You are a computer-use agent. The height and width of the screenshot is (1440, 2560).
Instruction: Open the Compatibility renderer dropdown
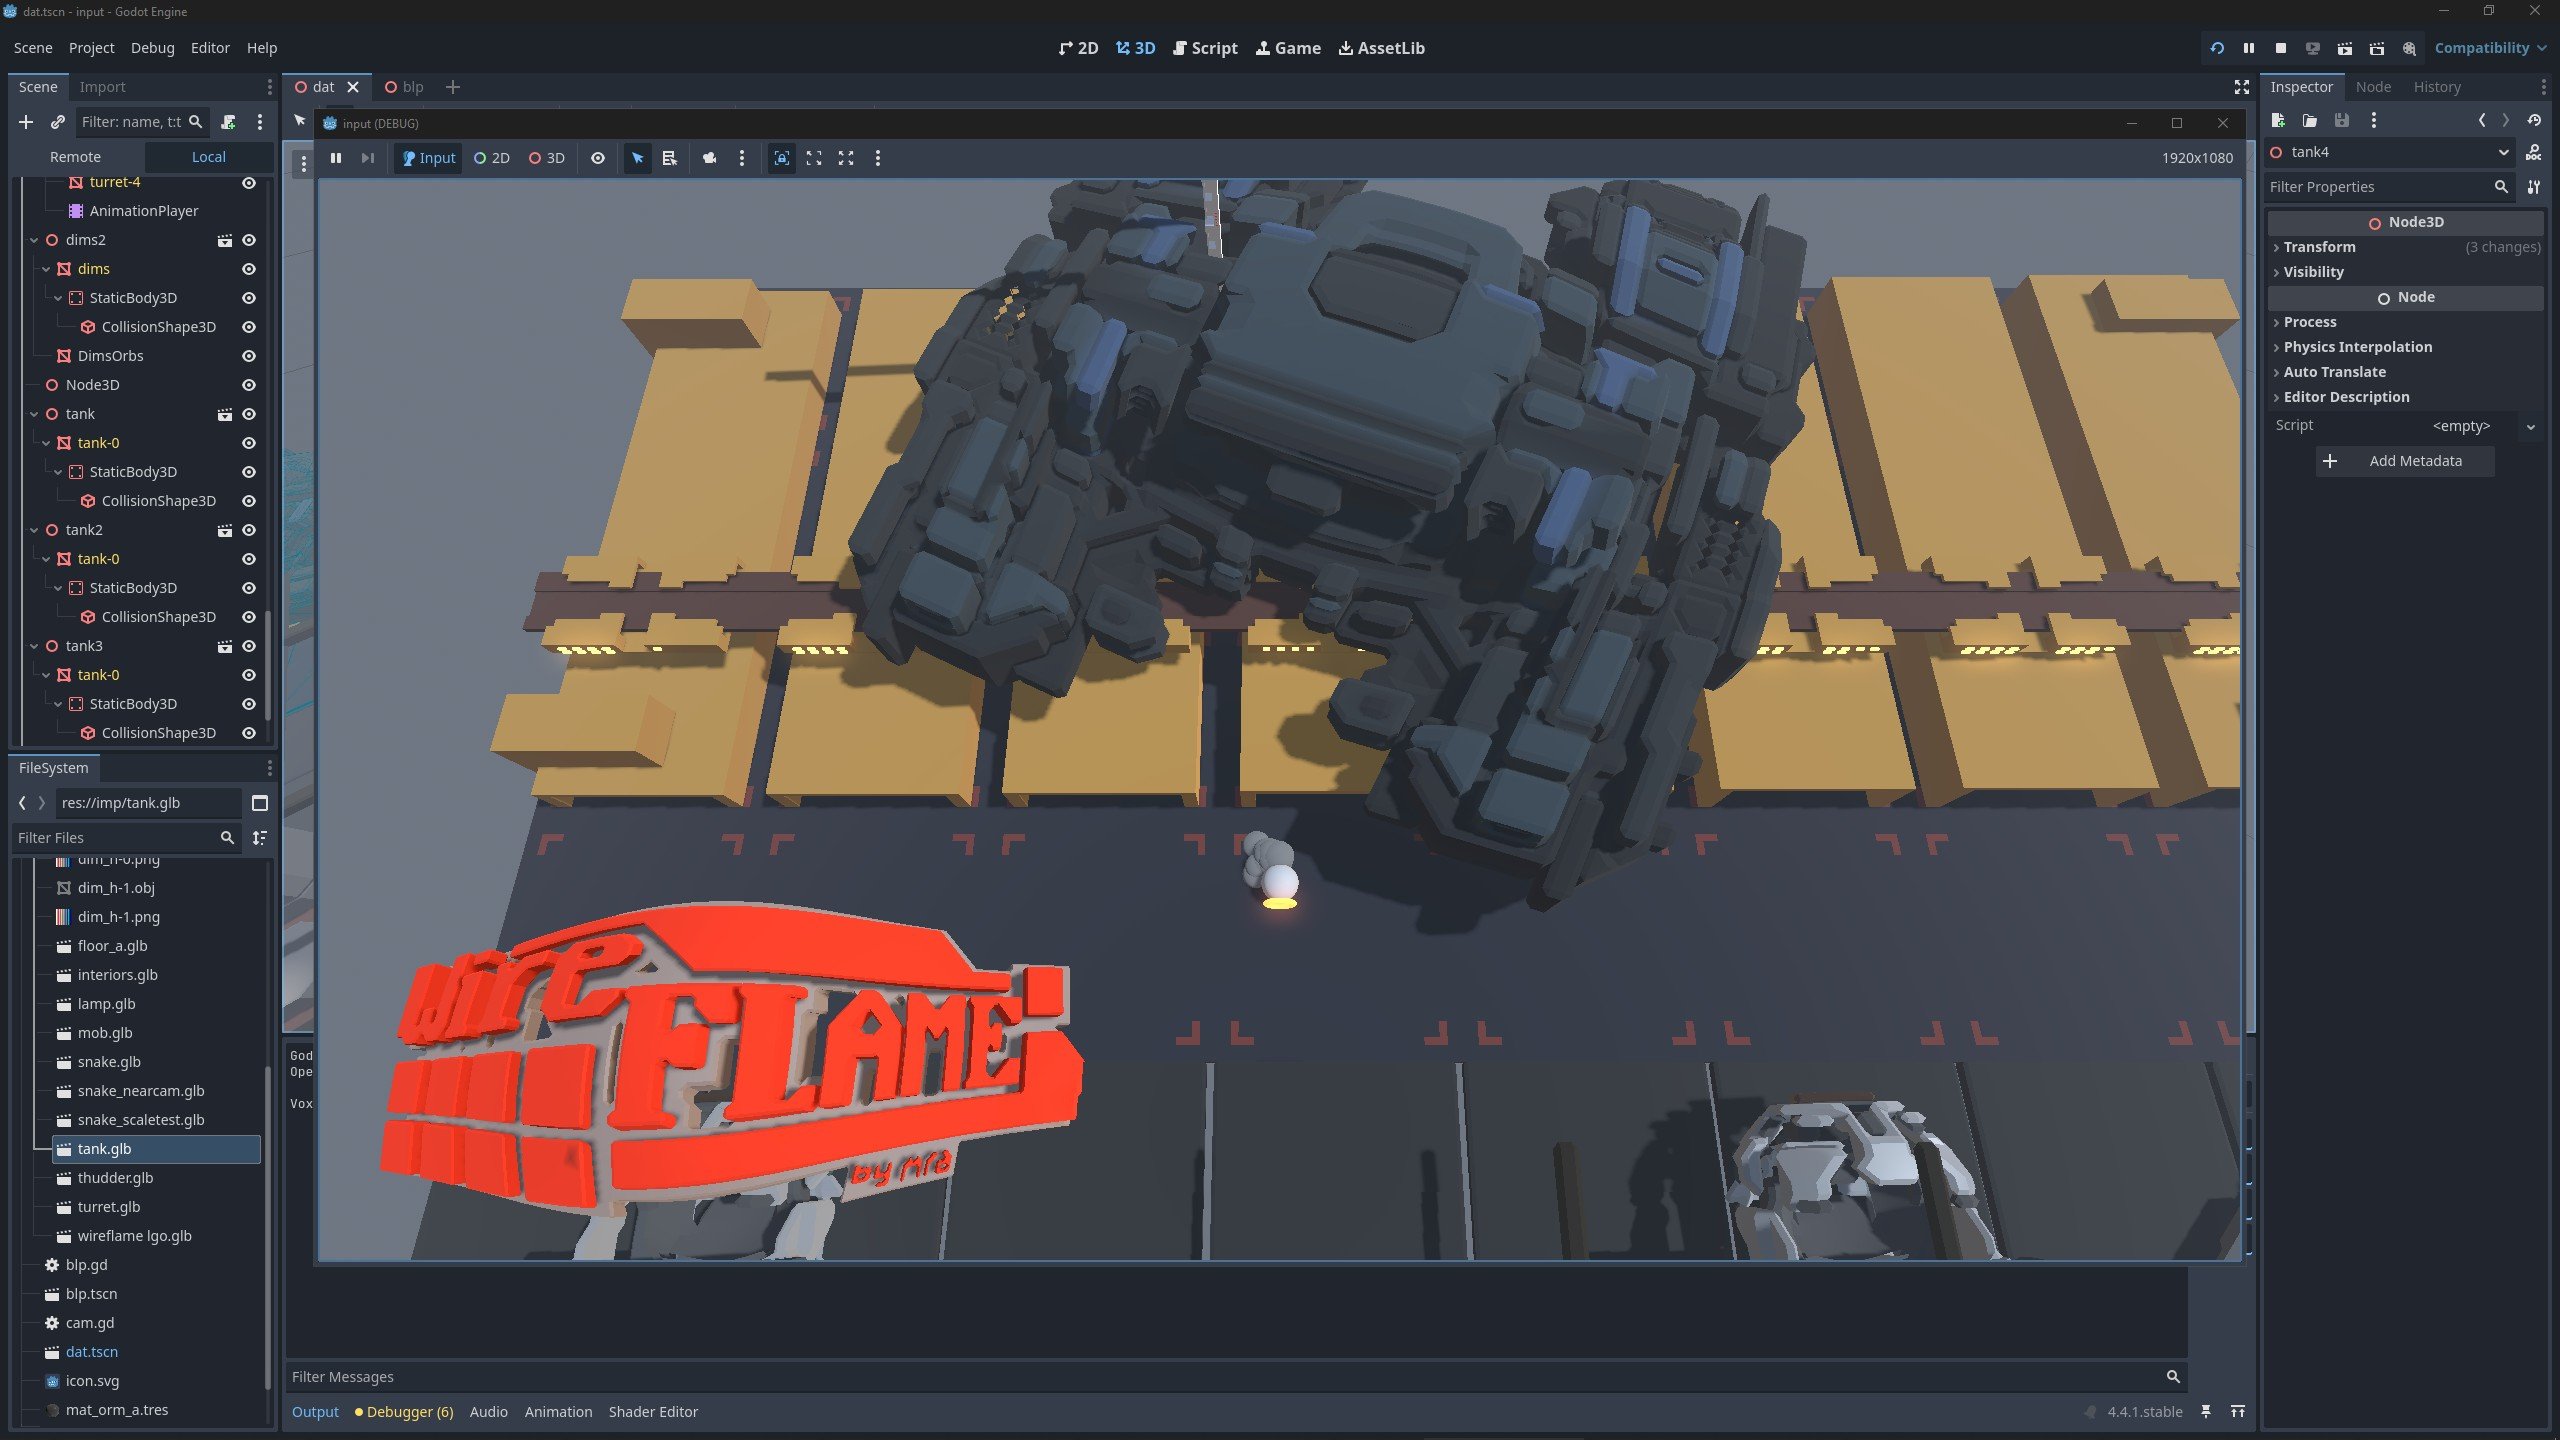[x=2490, y=48]
